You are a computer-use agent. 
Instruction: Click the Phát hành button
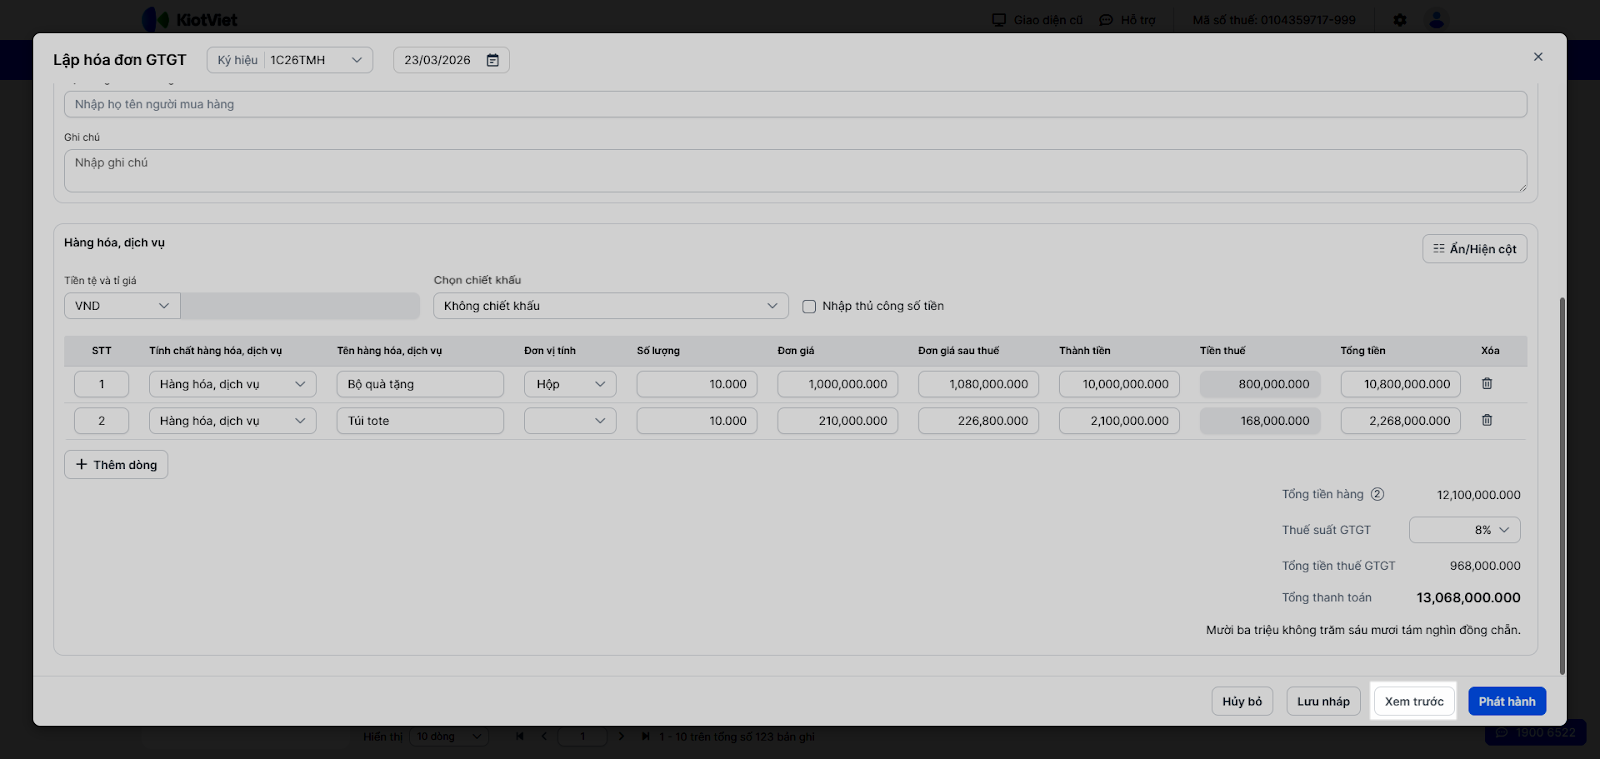(1507, 701)
